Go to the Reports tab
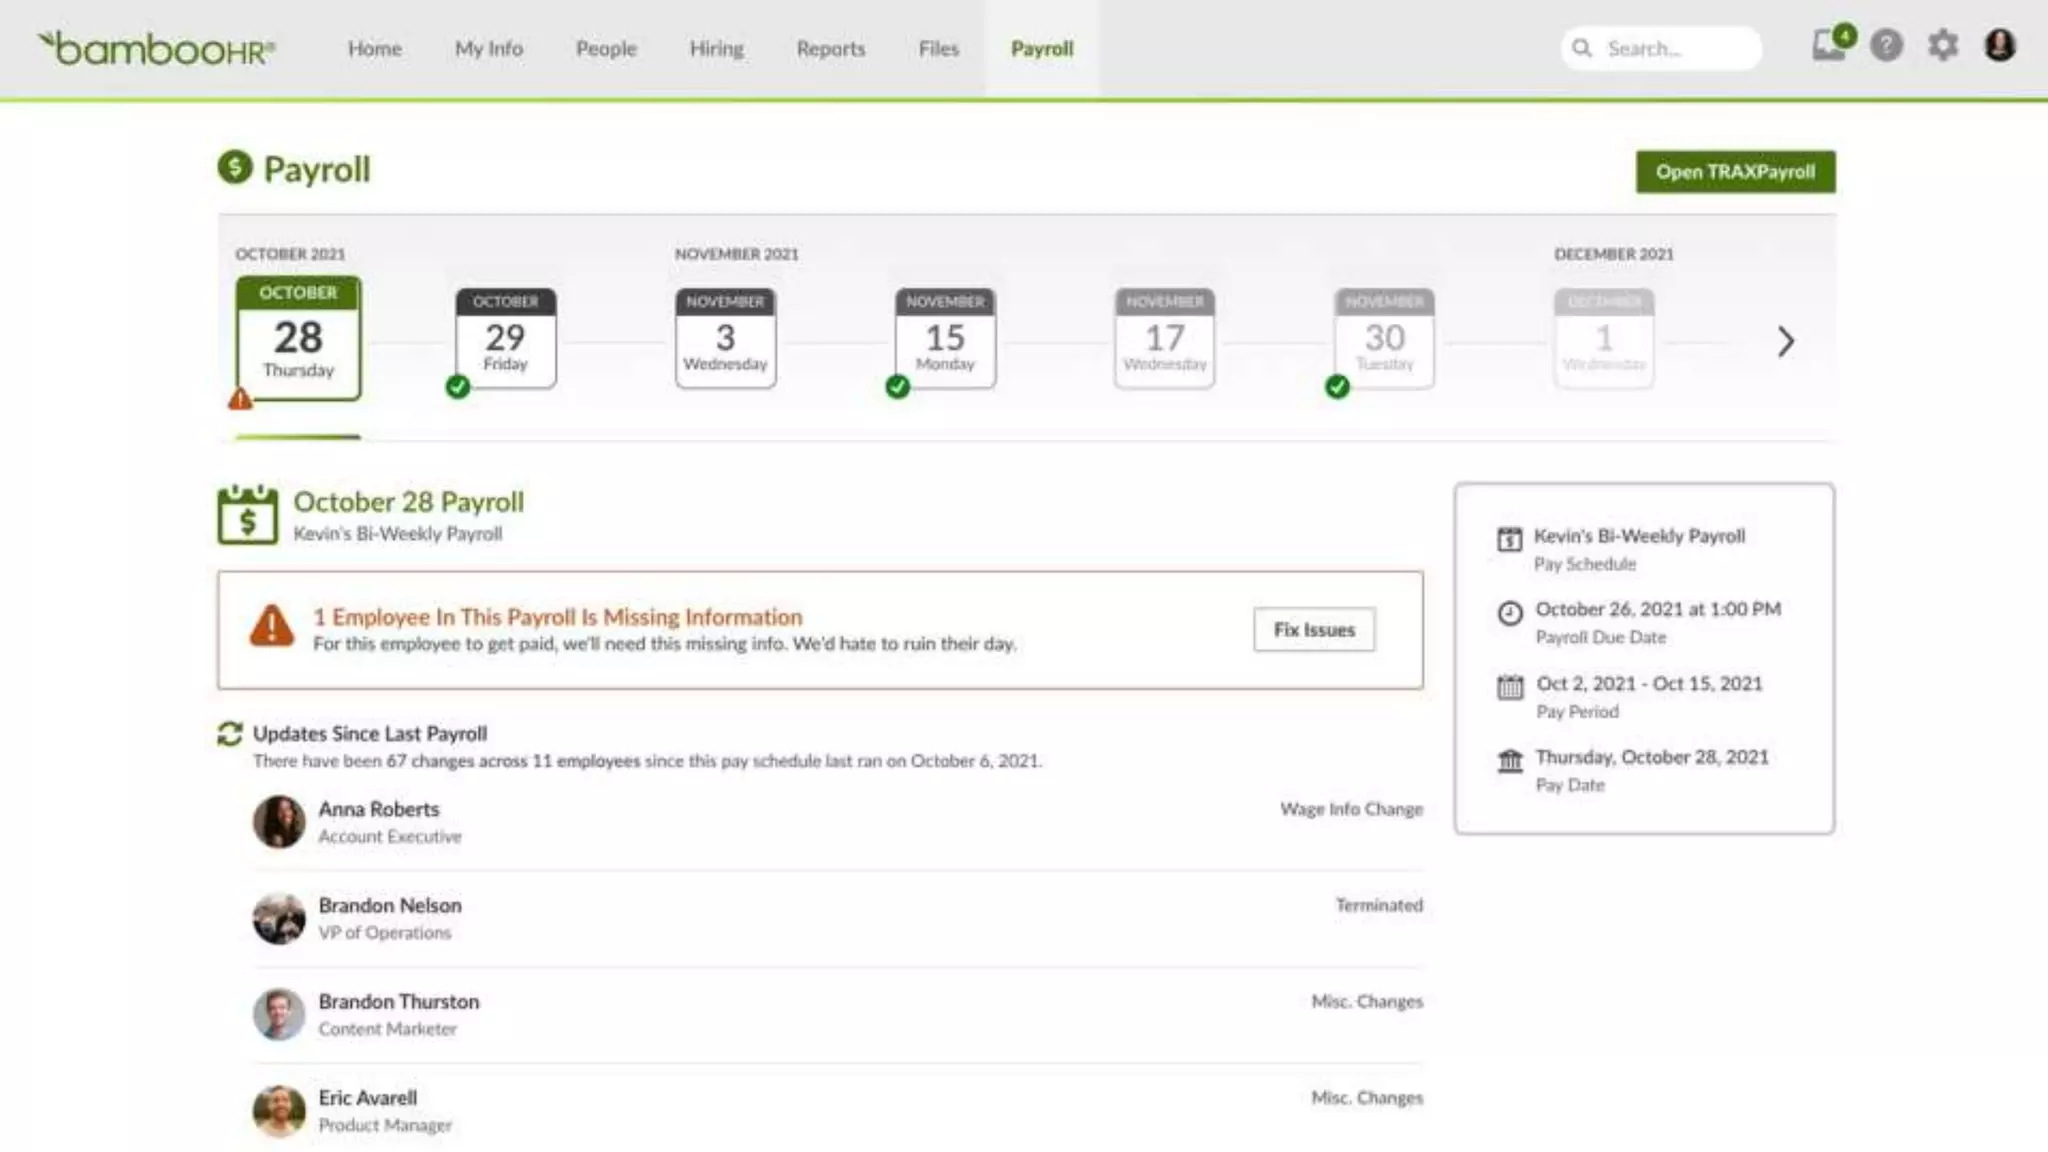This screenshot has width=2048, height=1152. pos(830,49)
